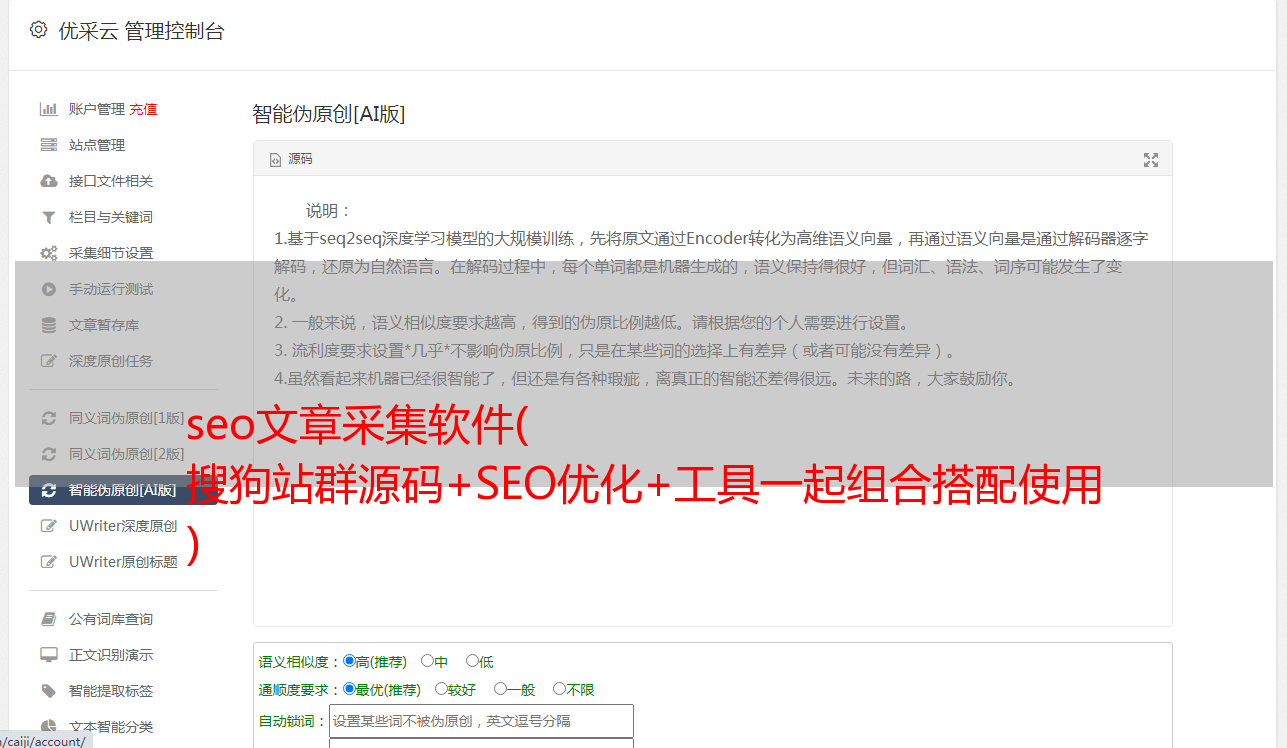Click inside the article editor text area
Screen dimensions: 1287x748
point(712,401)
